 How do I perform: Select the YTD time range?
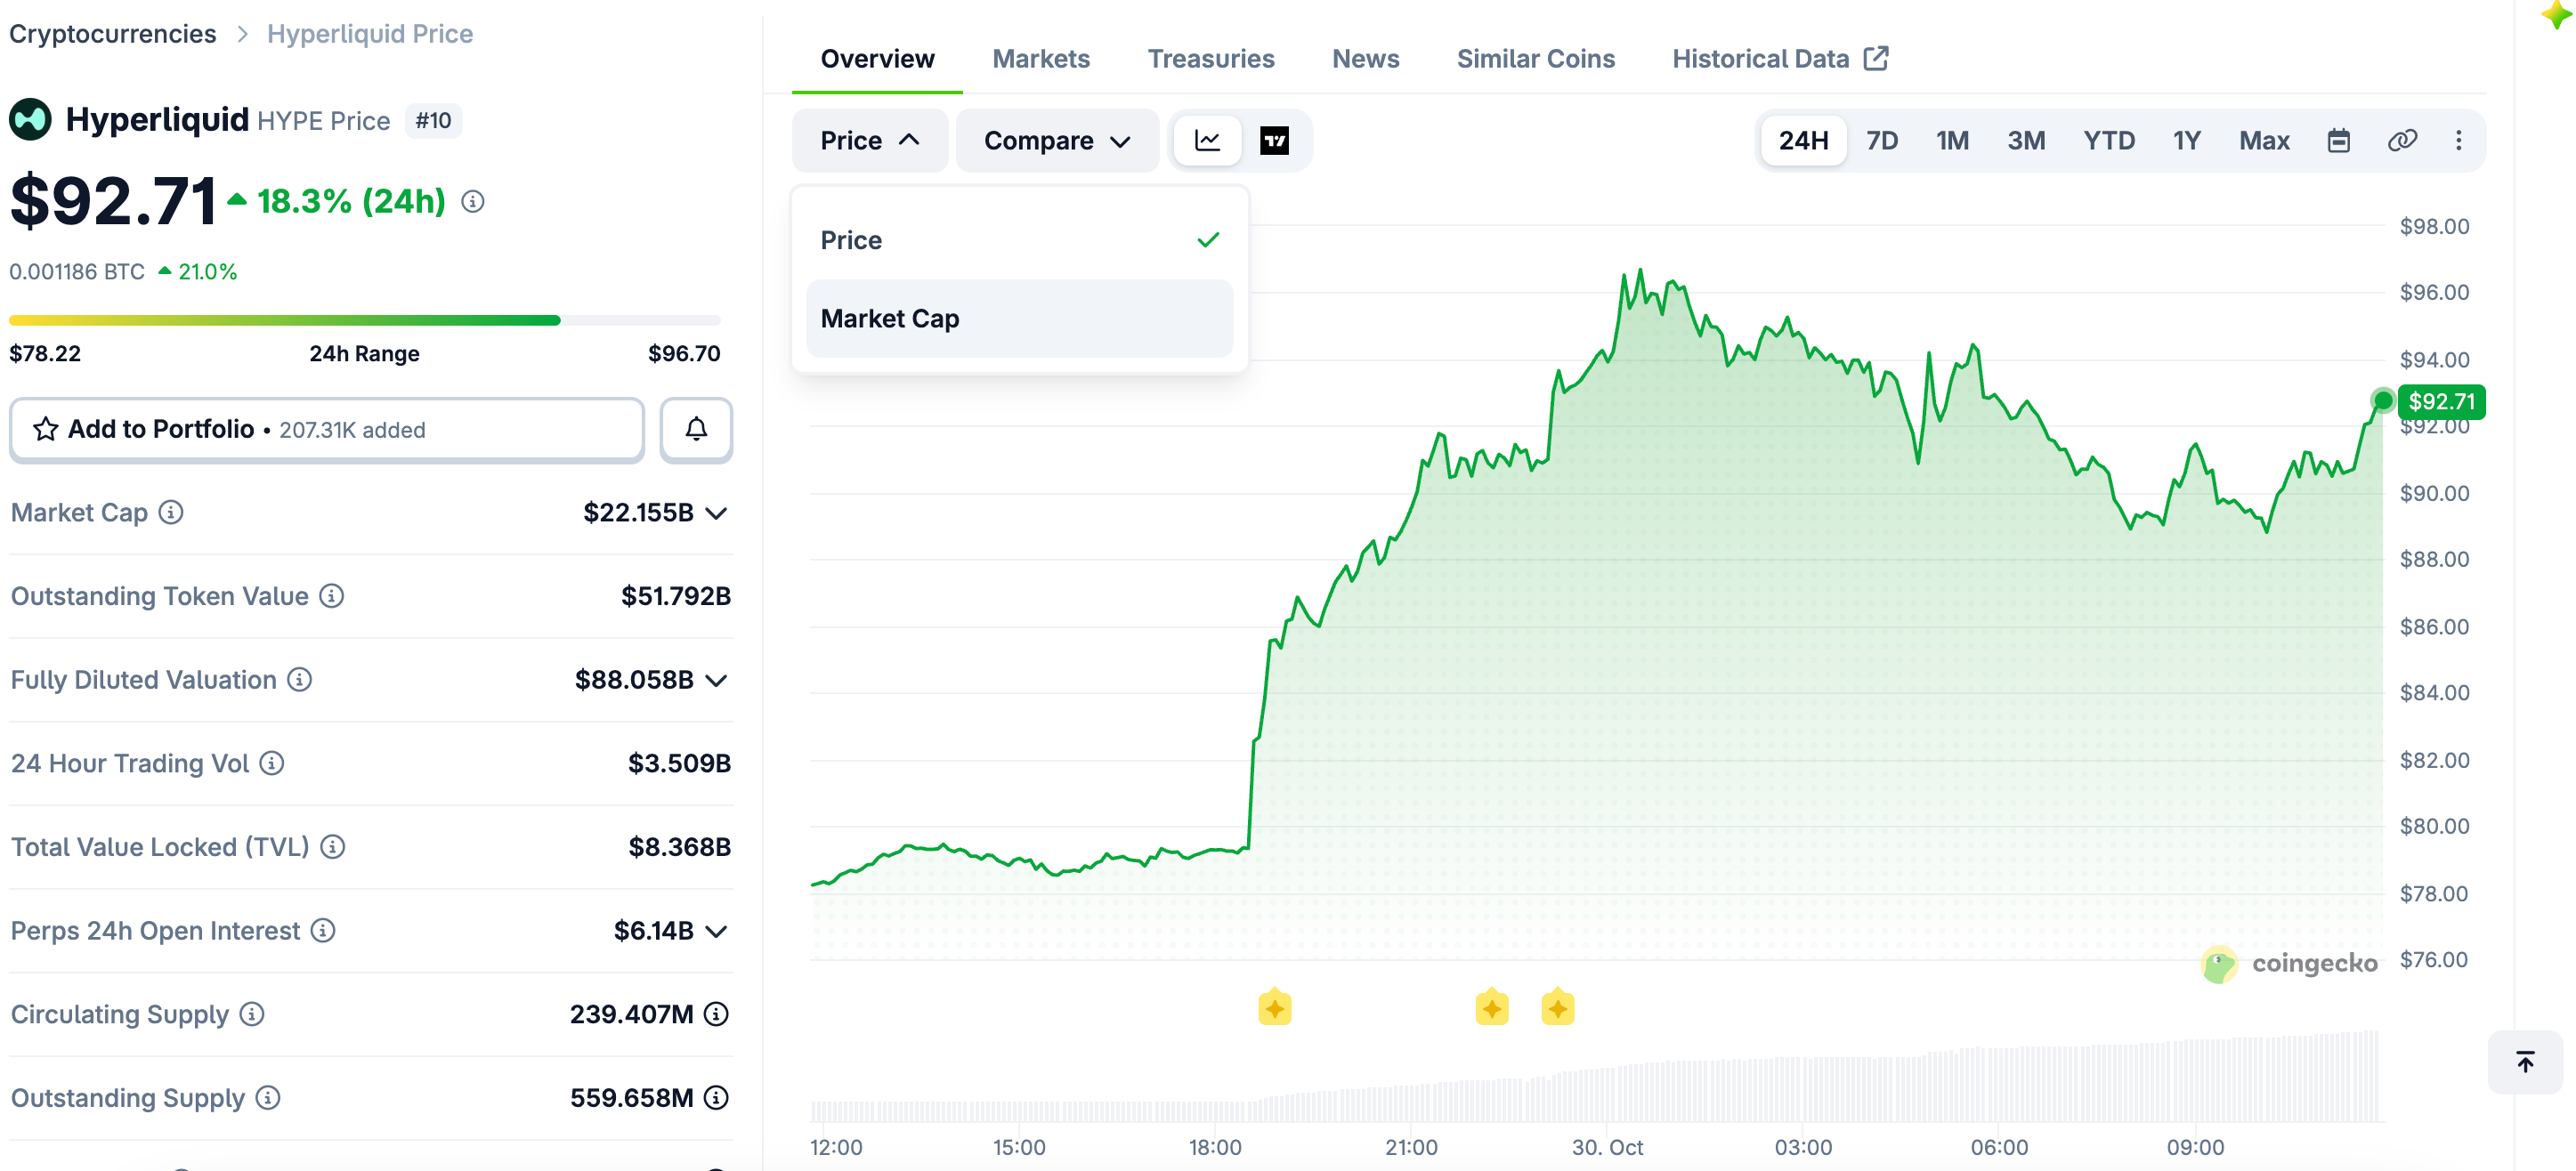coord(2109,141)
